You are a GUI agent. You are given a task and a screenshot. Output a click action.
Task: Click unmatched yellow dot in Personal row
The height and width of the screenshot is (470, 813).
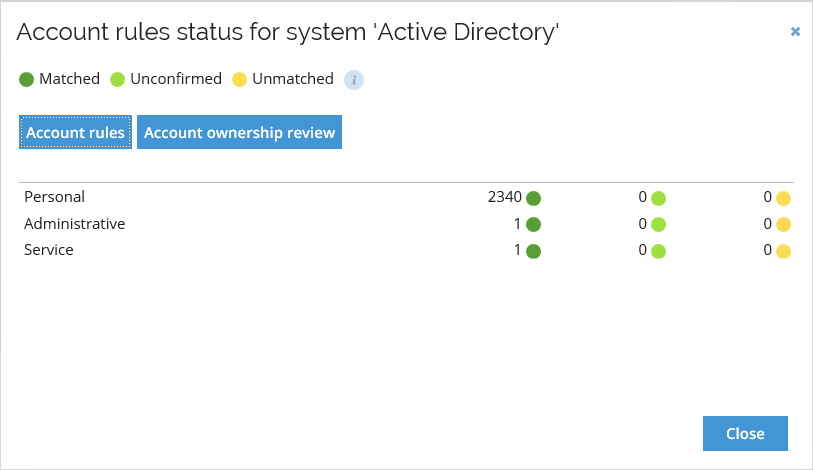click(x=783, y=198)
